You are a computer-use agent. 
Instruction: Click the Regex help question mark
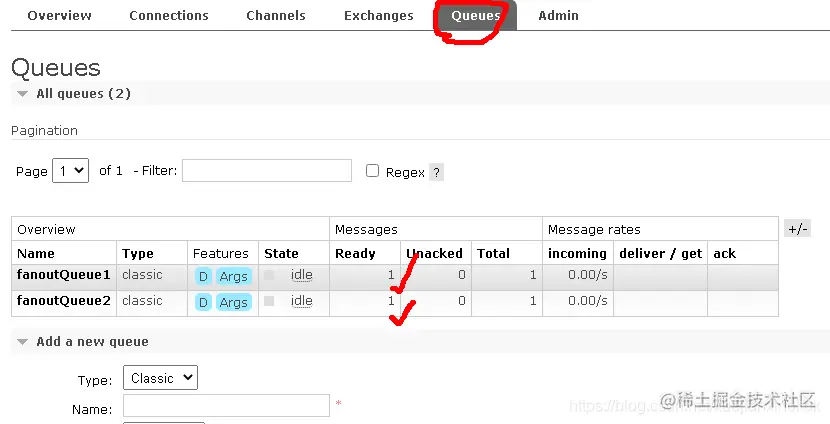pyautogui.click(x=436, y=173)
